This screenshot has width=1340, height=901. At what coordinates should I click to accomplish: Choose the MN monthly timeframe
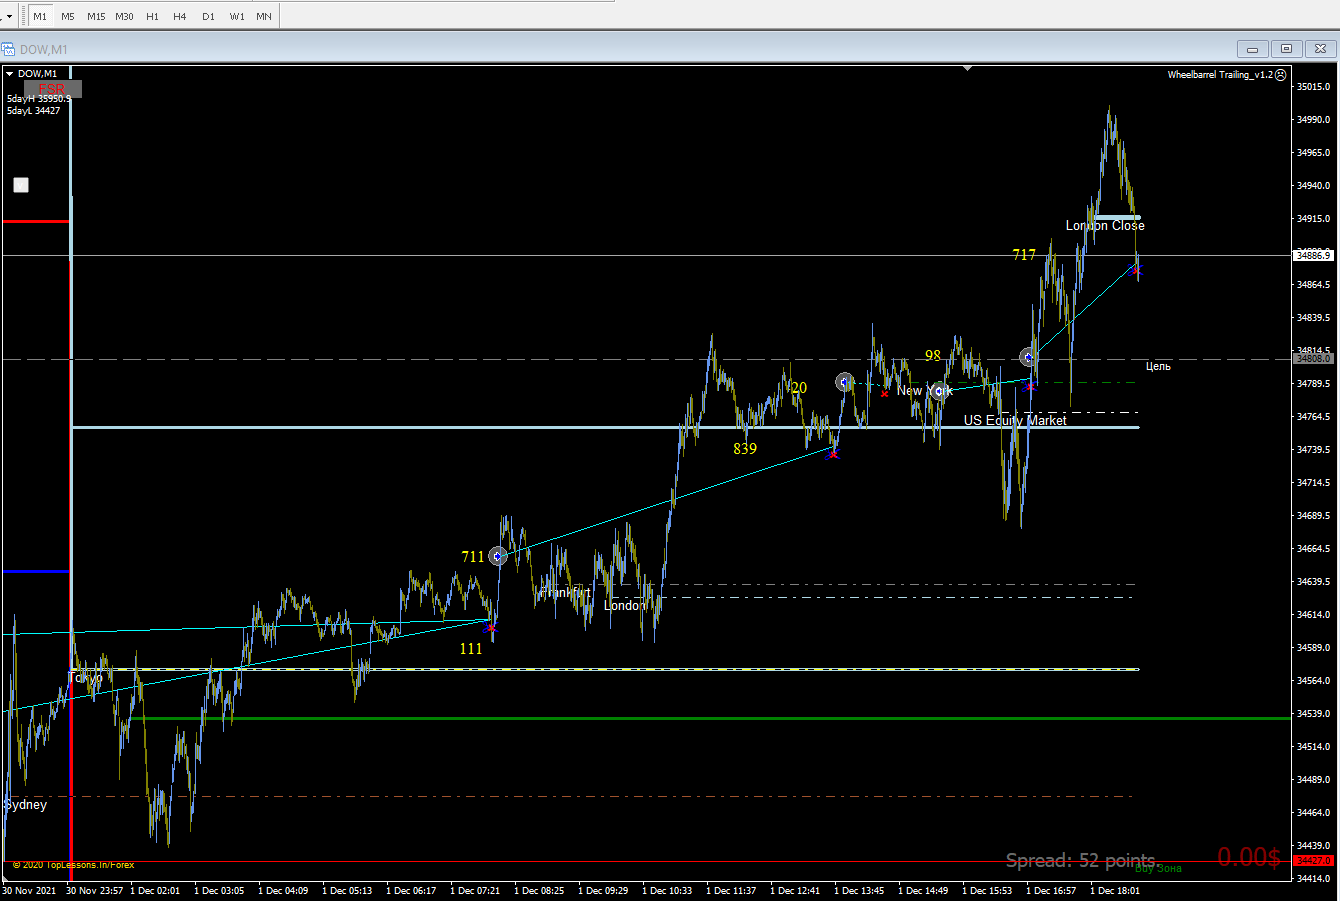(264, 16)
